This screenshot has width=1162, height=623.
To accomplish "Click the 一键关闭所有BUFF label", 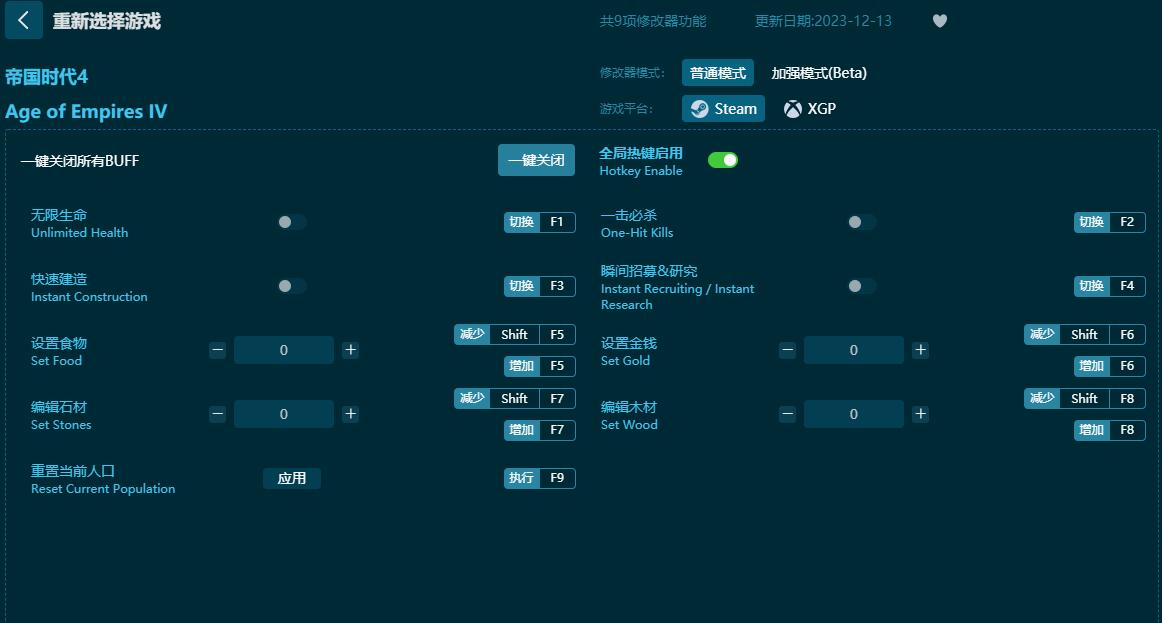I will [x=80, y=161].
